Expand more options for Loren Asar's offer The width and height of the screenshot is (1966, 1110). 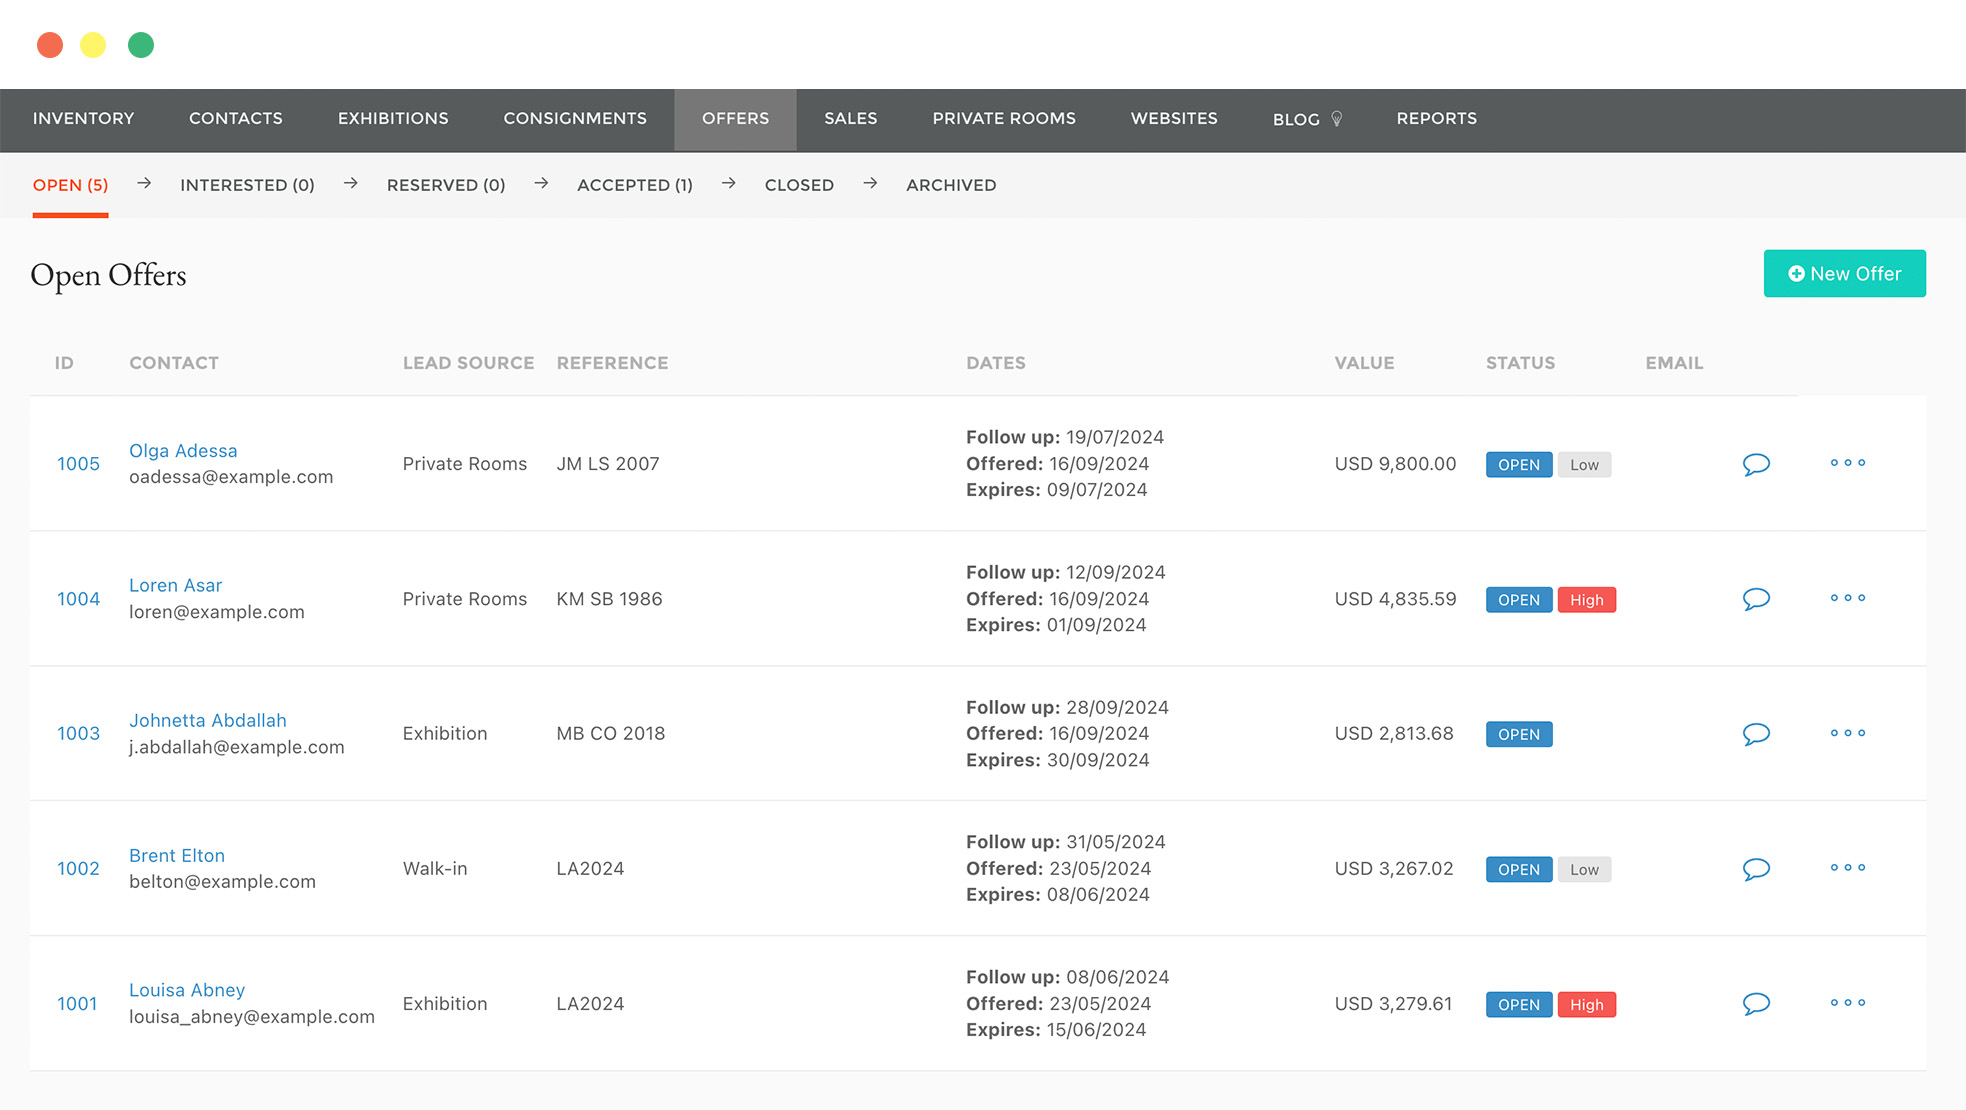pyautogui.click(x=1848, y=598)
